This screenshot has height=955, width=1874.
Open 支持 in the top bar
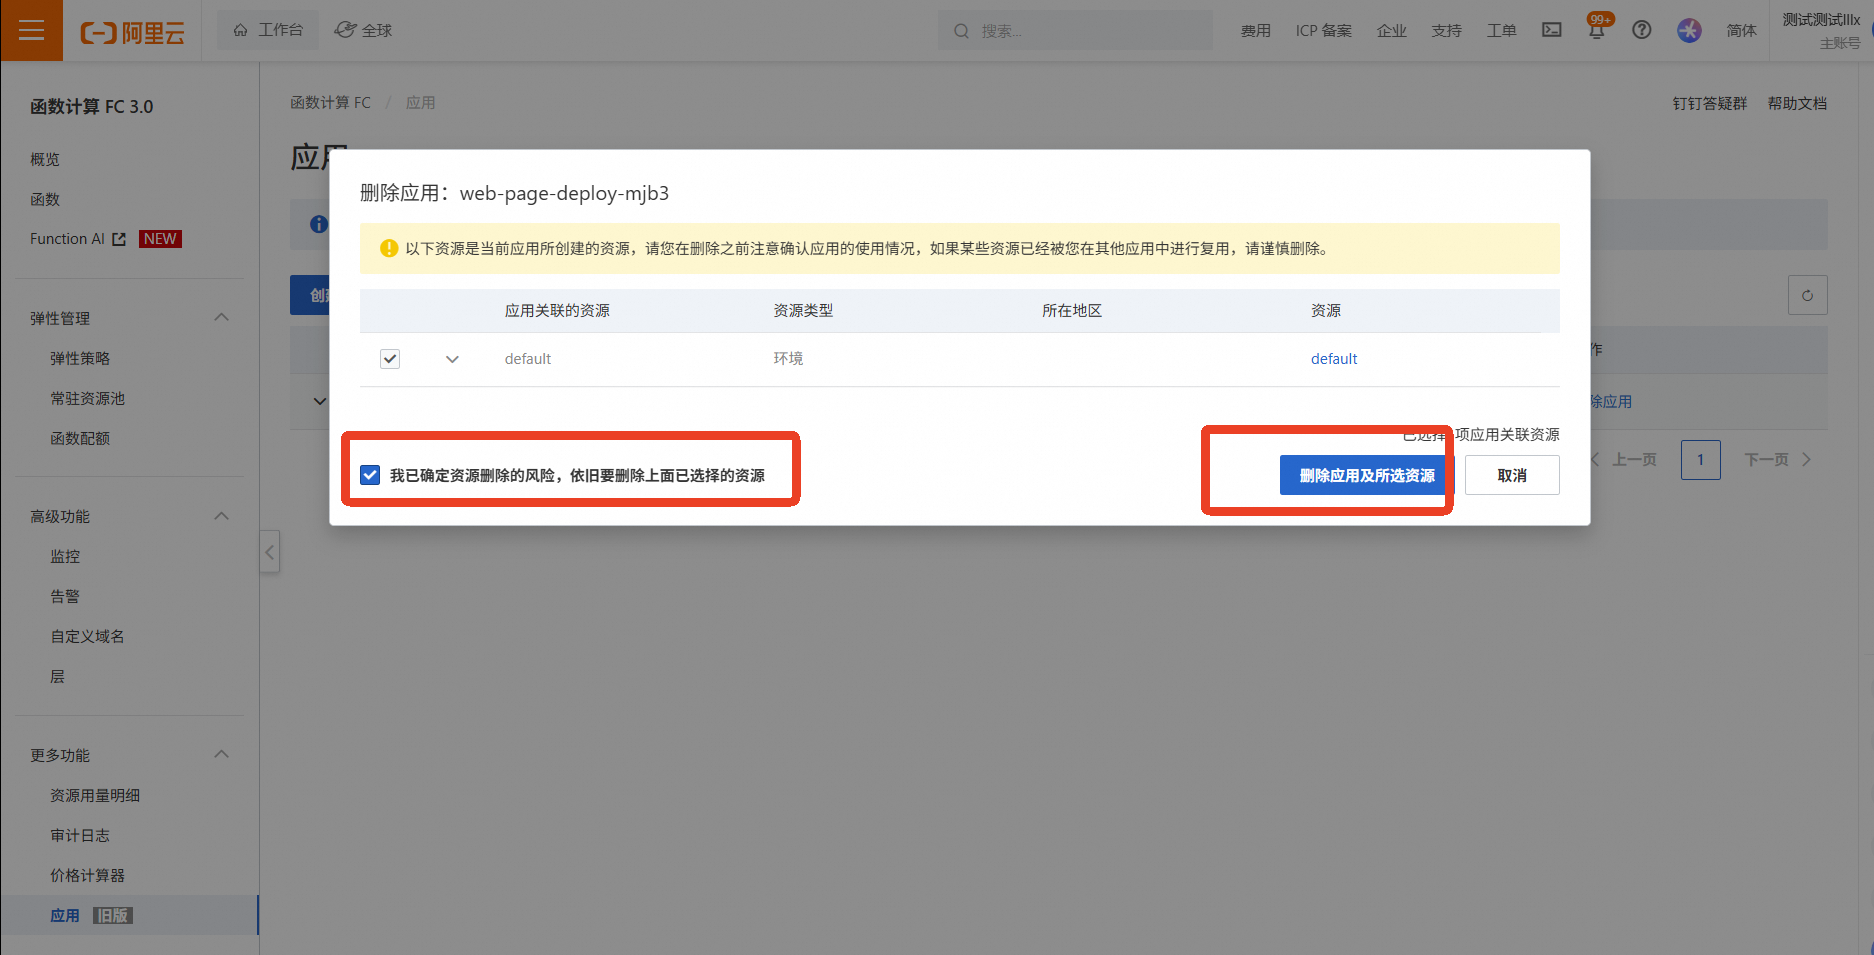[x=1446, y=31]
